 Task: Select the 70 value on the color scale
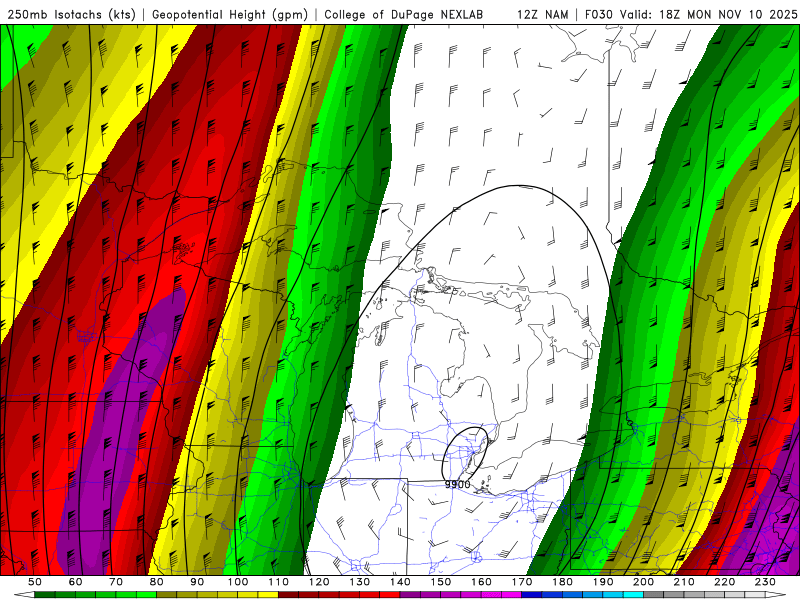click(x=116, y=582)
